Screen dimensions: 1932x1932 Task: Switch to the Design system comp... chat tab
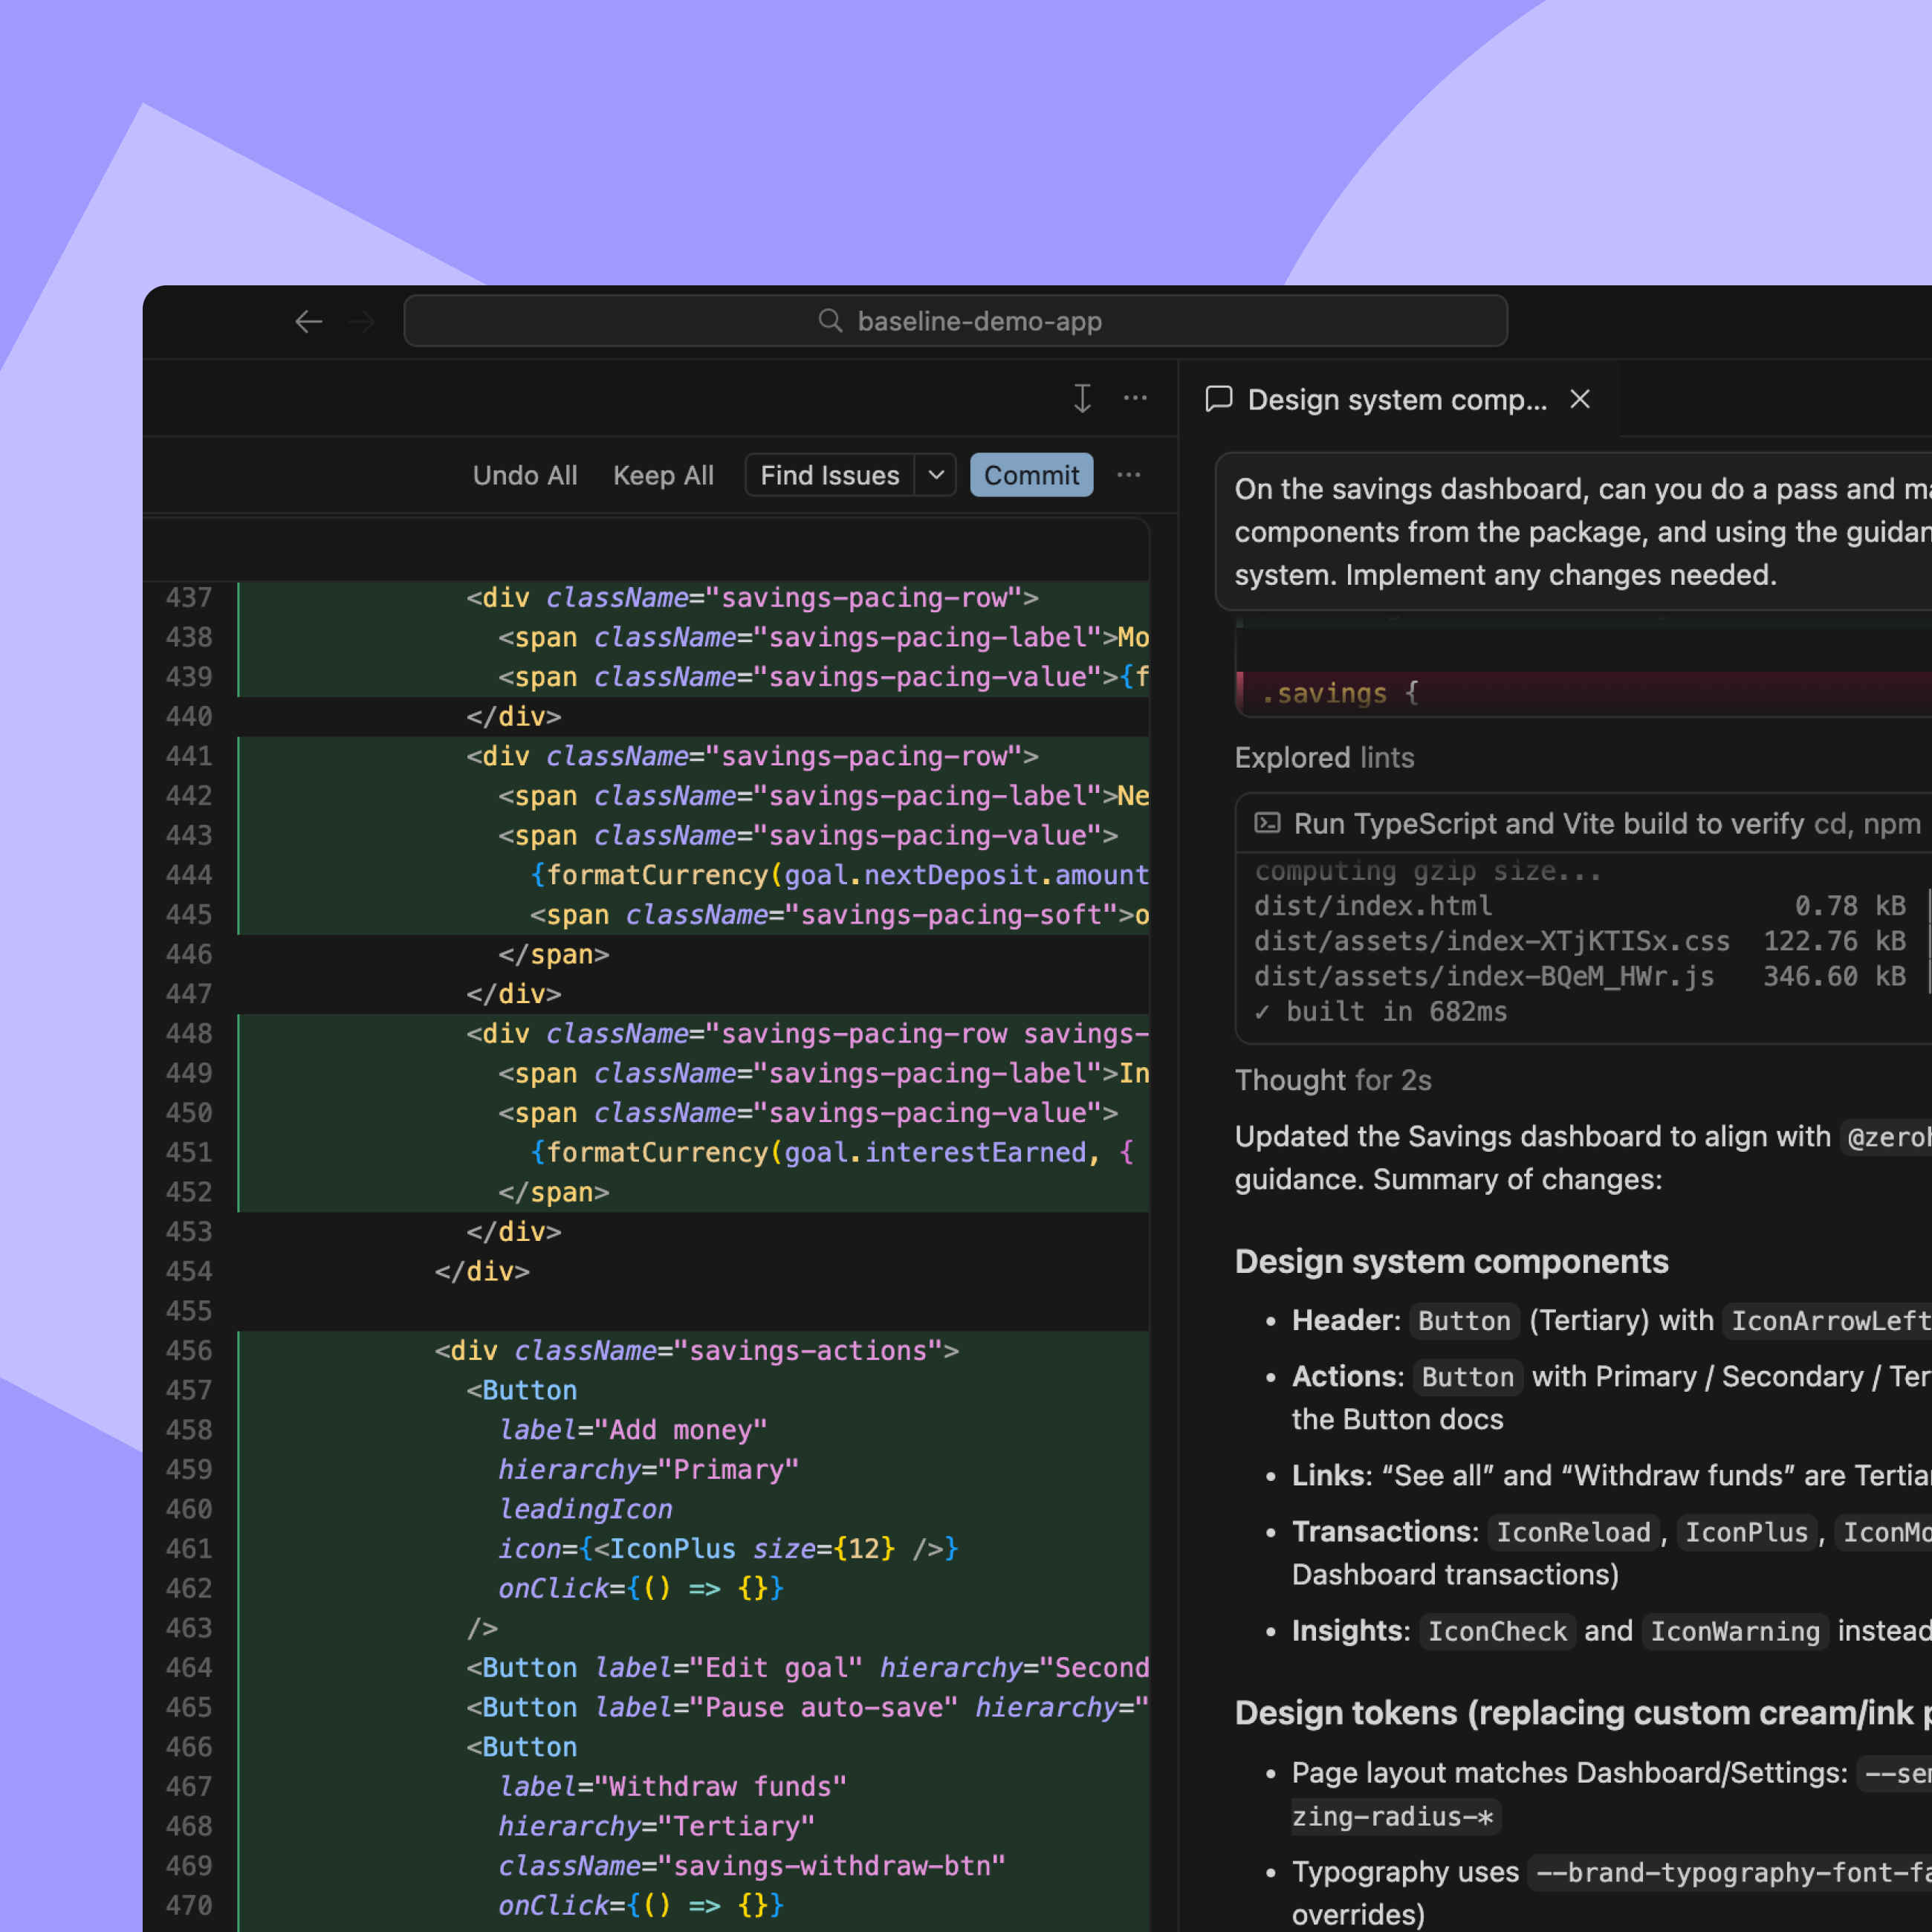coord(1397,400)
